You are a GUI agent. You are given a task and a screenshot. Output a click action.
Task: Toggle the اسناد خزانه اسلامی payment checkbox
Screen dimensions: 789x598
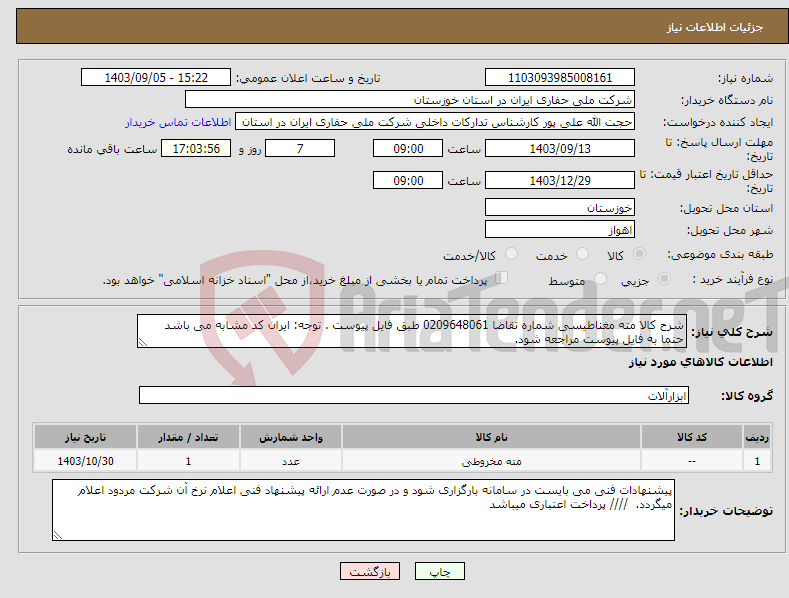click(x=502, y=277)
